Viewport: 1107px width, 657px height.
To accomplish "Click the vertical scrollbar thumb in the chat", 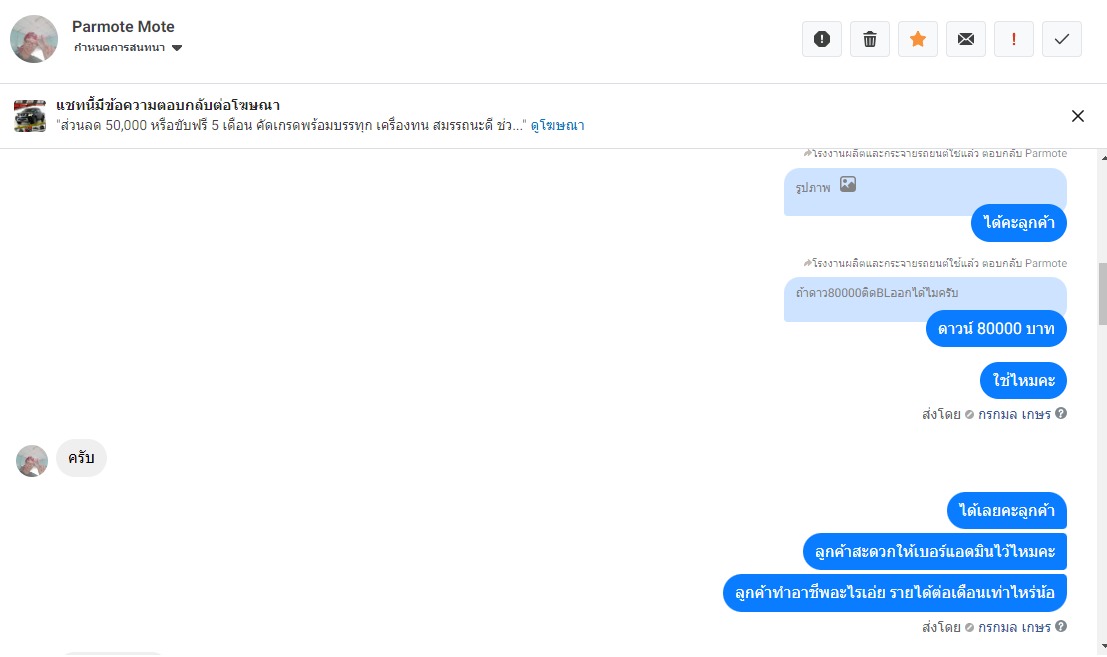I will (x=1102, y=294).
